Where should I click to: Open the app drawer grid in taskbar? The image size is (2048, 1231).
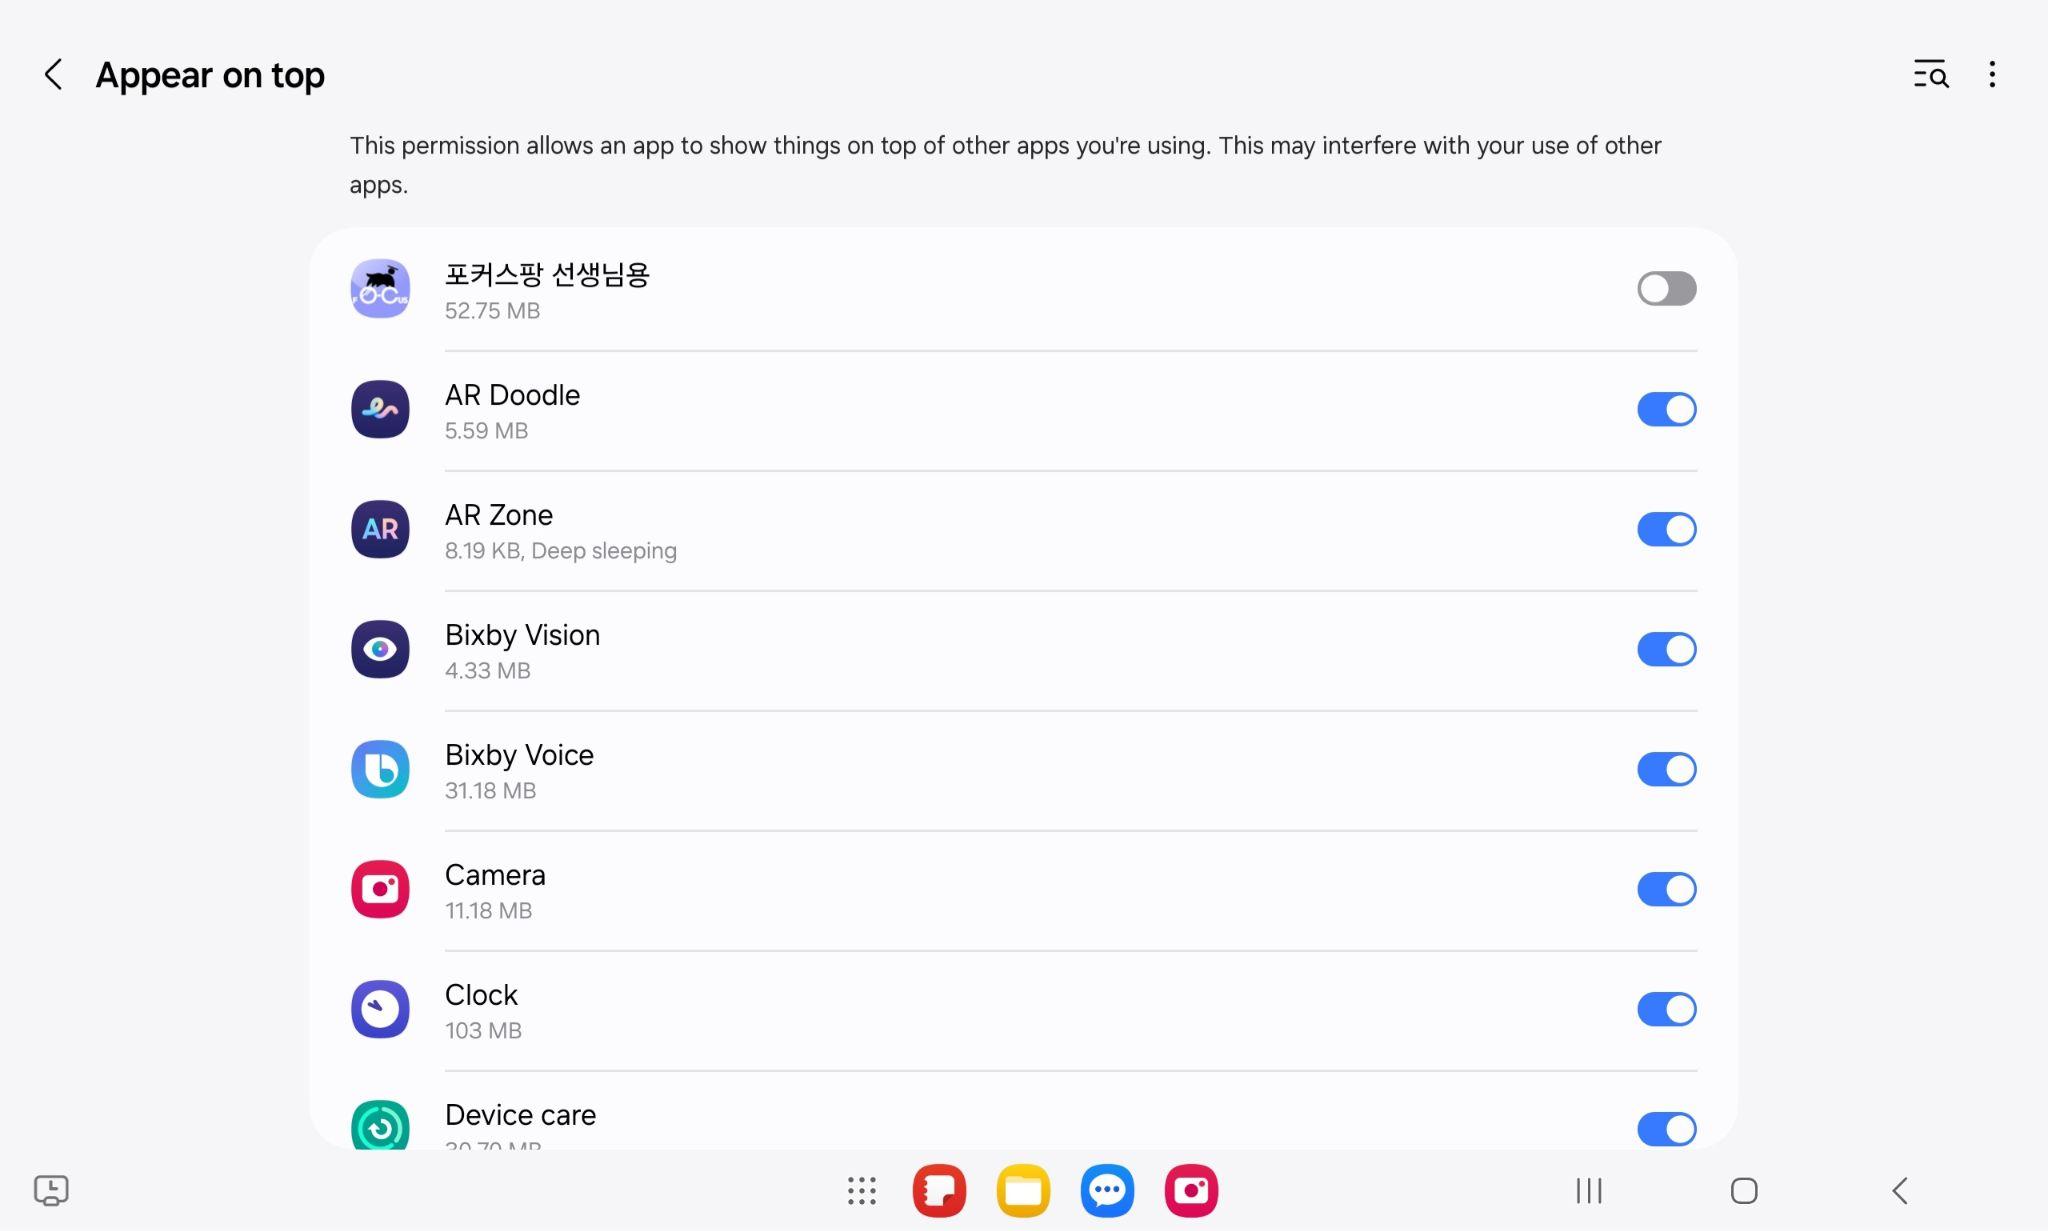(861, 1191)
